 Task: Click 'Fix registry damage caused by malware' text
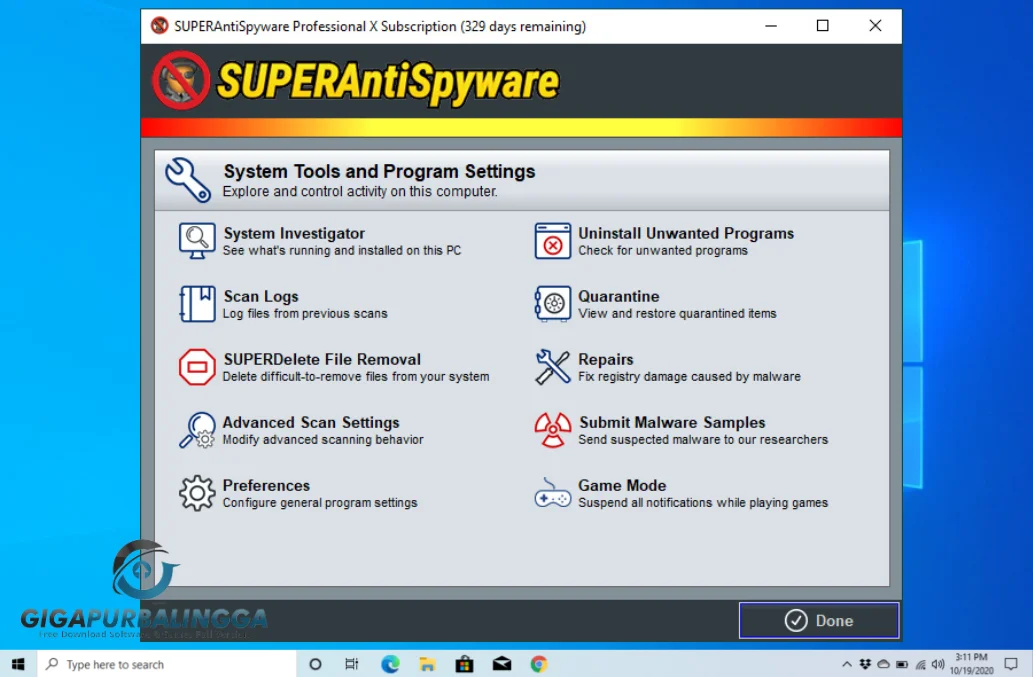point(690,377)
